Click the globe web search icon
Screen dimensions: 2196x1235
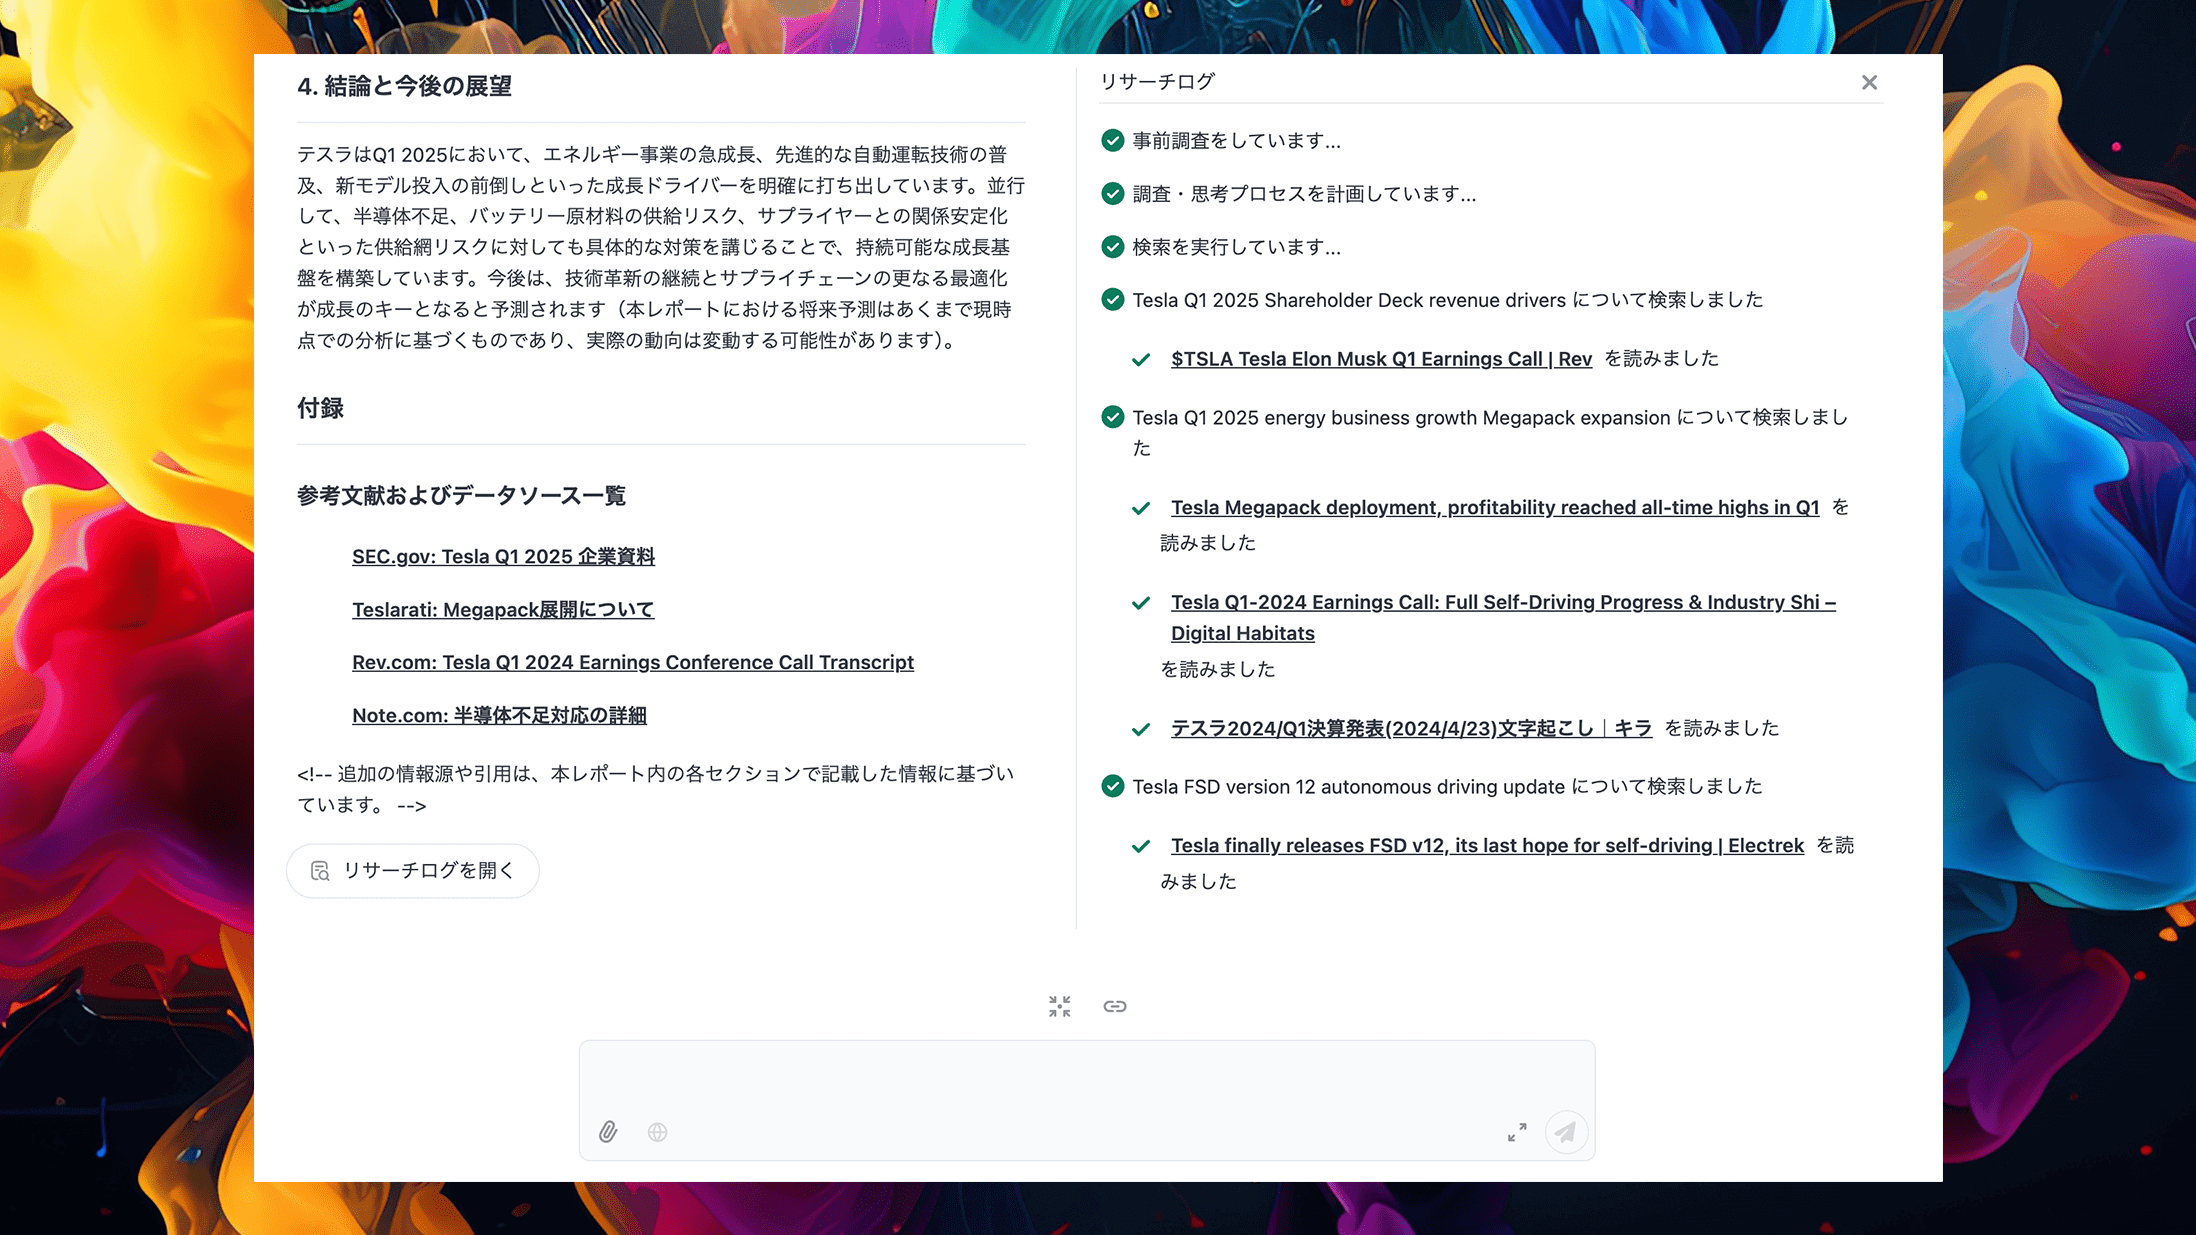click(657, 1132)
